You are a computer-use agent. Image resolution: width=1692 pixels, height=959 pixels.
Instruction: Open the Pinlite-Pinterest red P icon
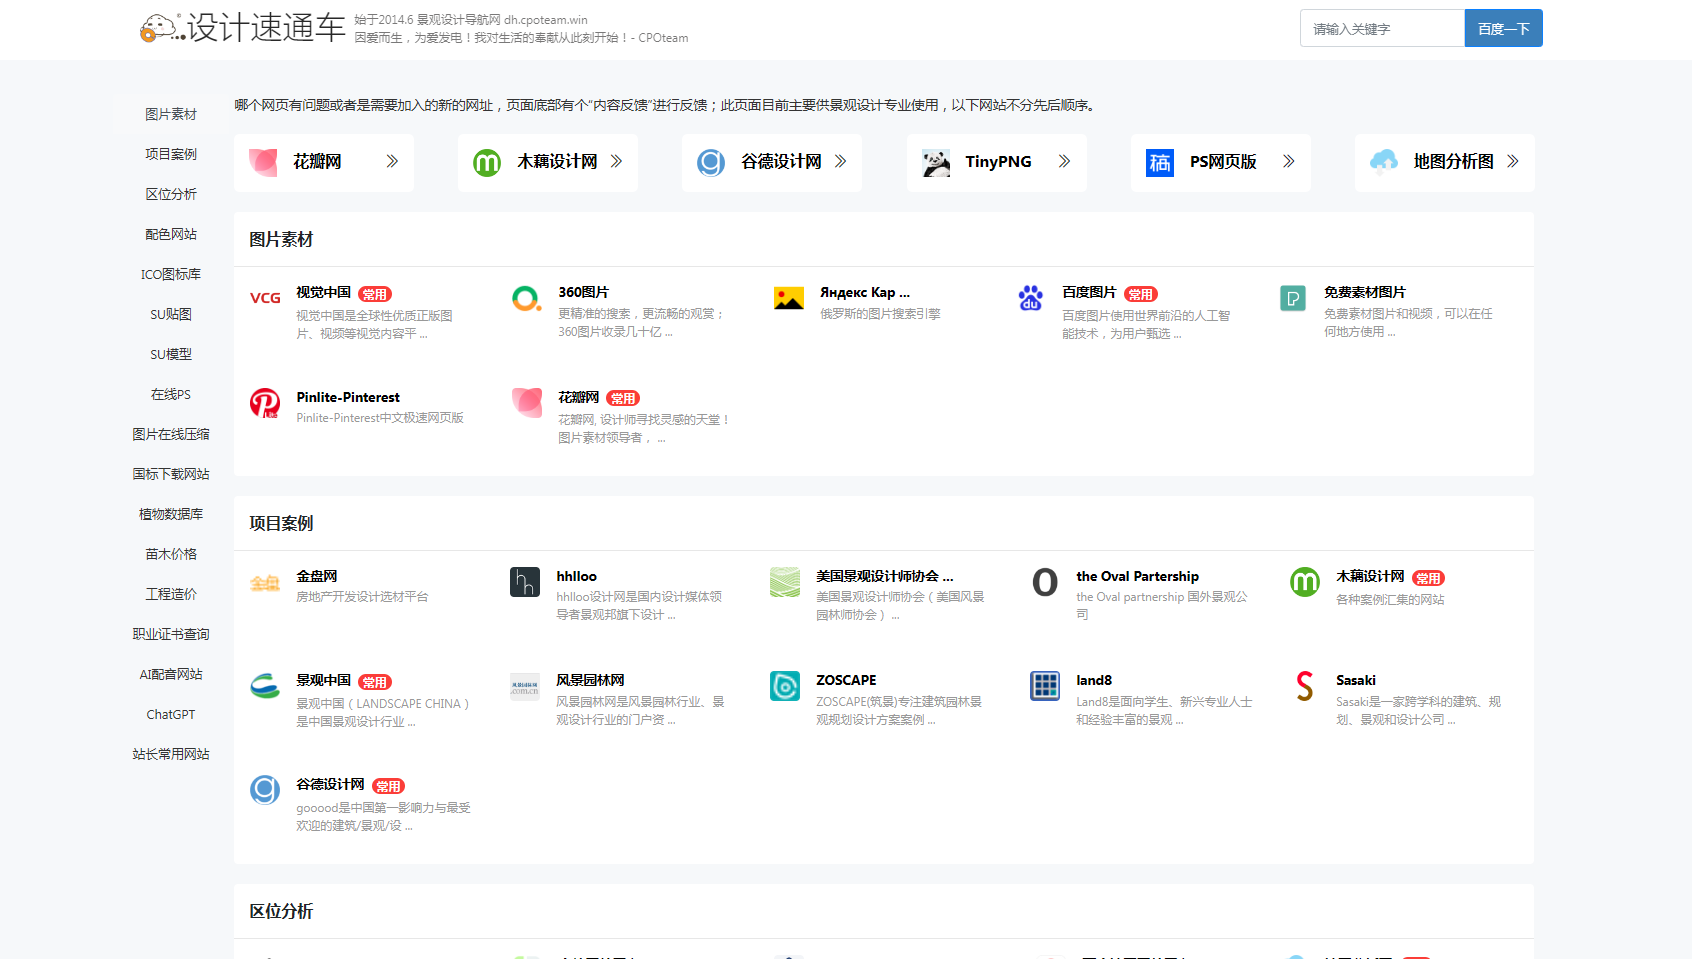pyautogui.click(x=265, y=403)
